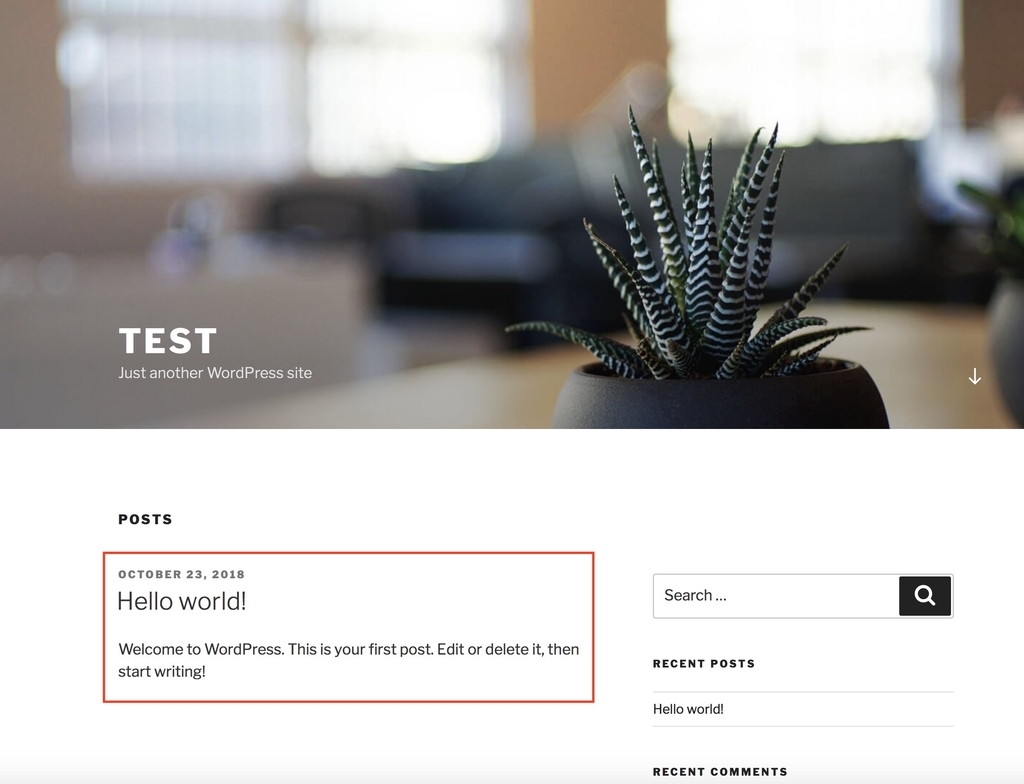
Task: Click the Welcome to WordPress excerpt line
Action: (349, 649)
